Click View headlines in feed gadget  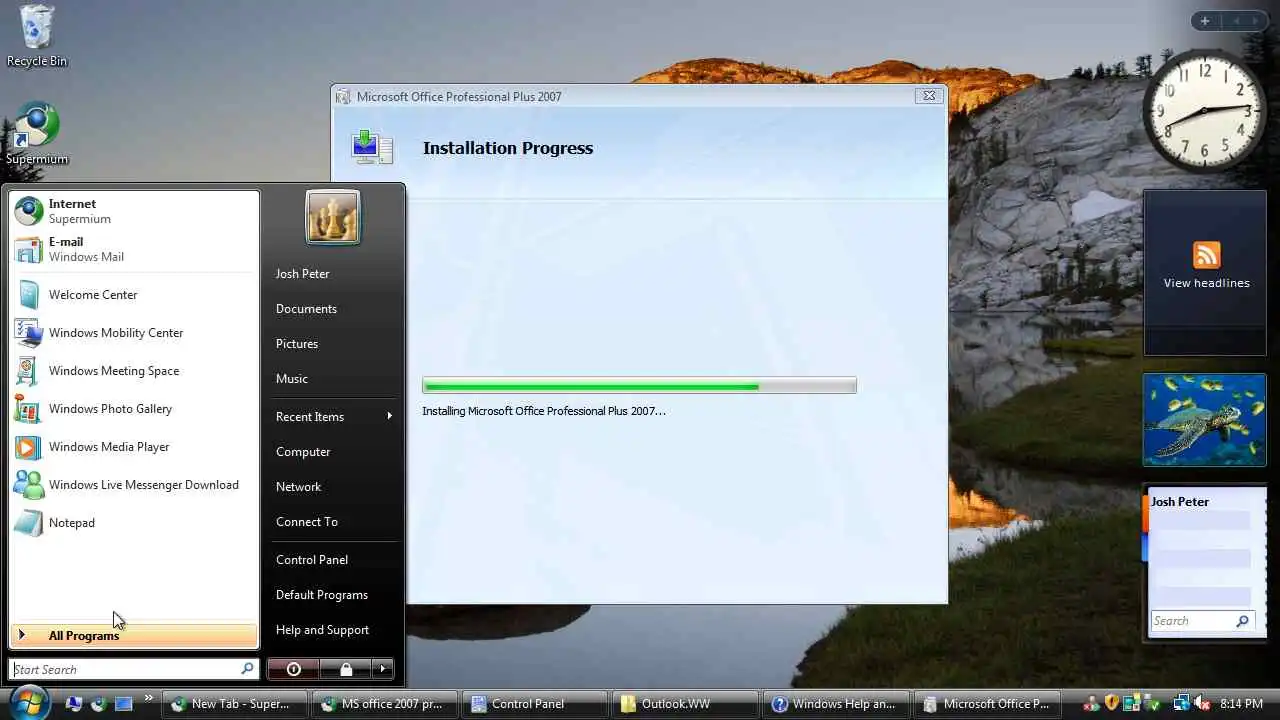[x=1206, y=283]
